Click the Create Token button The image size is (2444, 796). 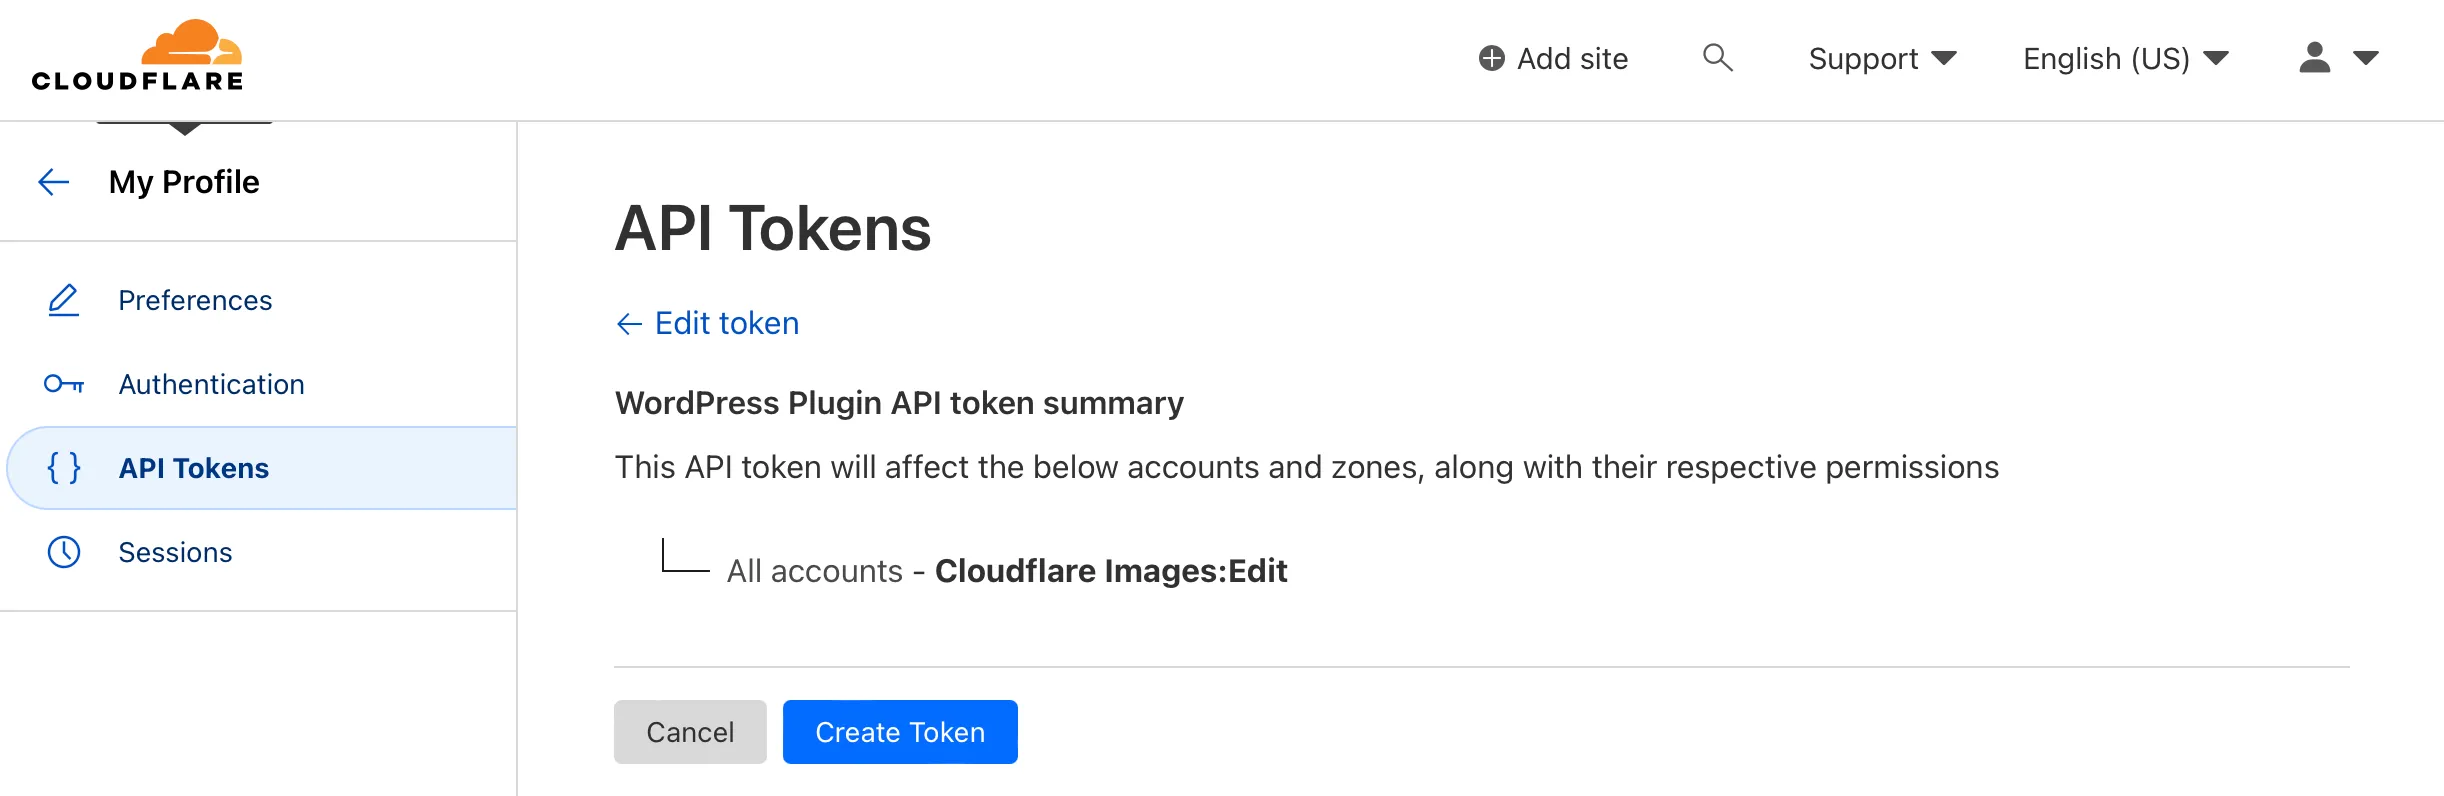coord(898,731)
